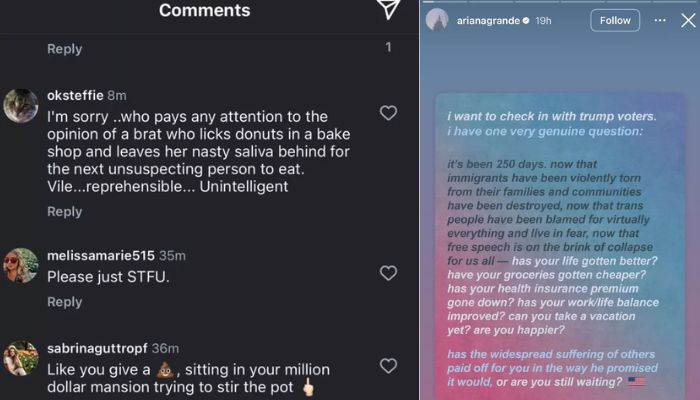Follow arianagrande from the story
This screenshot has height=400, width=700.
pos(615,20)
